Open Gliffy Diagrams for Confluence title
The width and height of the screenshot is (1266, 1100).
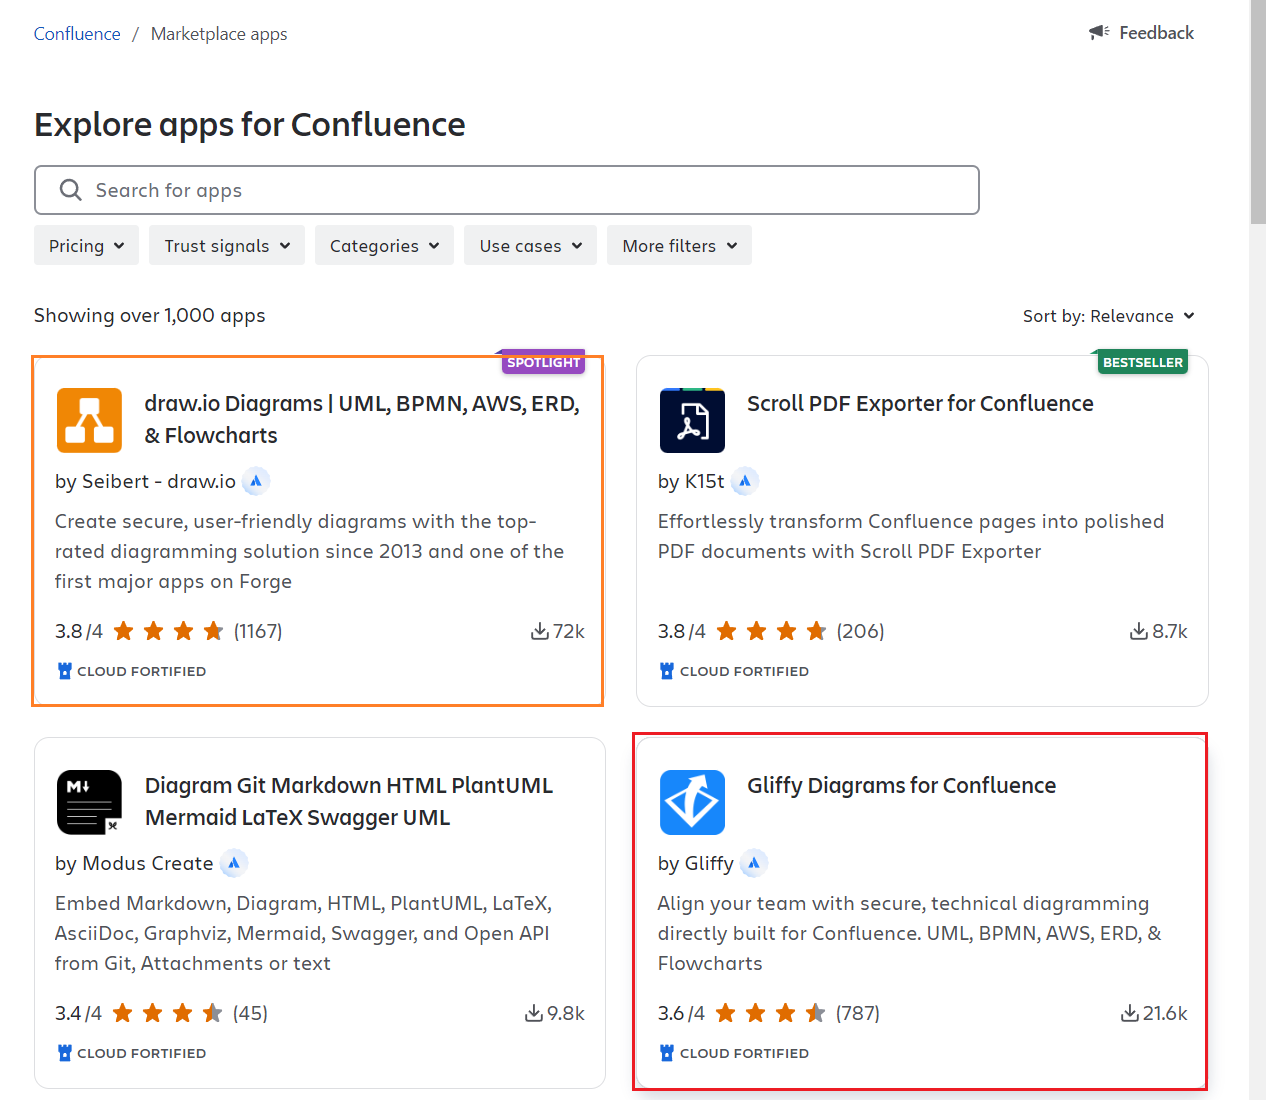(x=901, y=785)
